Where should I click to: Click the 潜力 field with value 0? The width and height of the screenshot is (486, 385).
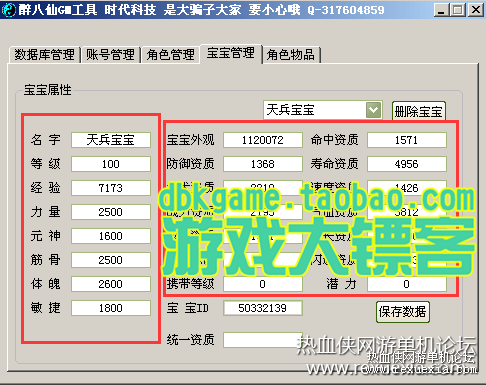[x=407, y=284]
